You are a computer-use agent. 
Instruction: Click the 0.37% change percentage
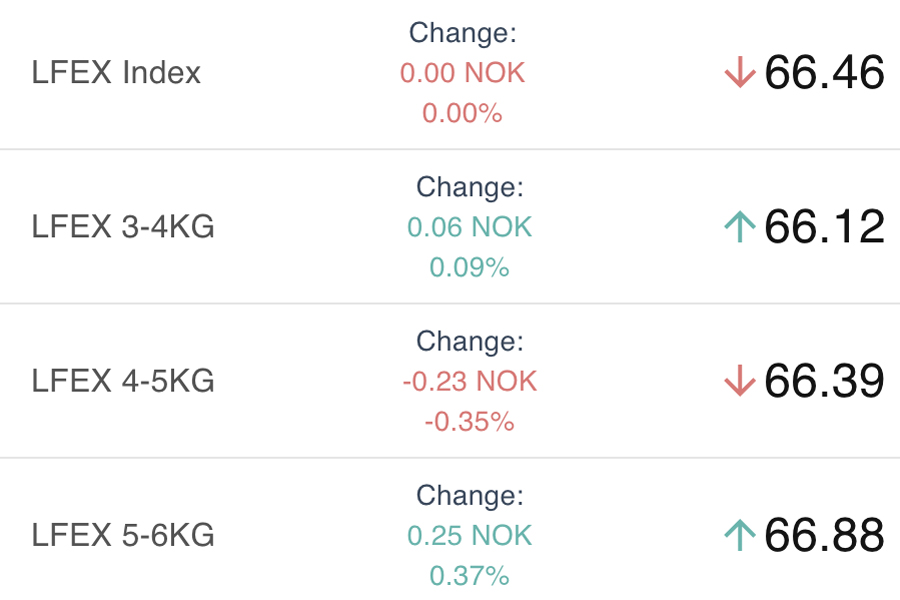(470, 575)
